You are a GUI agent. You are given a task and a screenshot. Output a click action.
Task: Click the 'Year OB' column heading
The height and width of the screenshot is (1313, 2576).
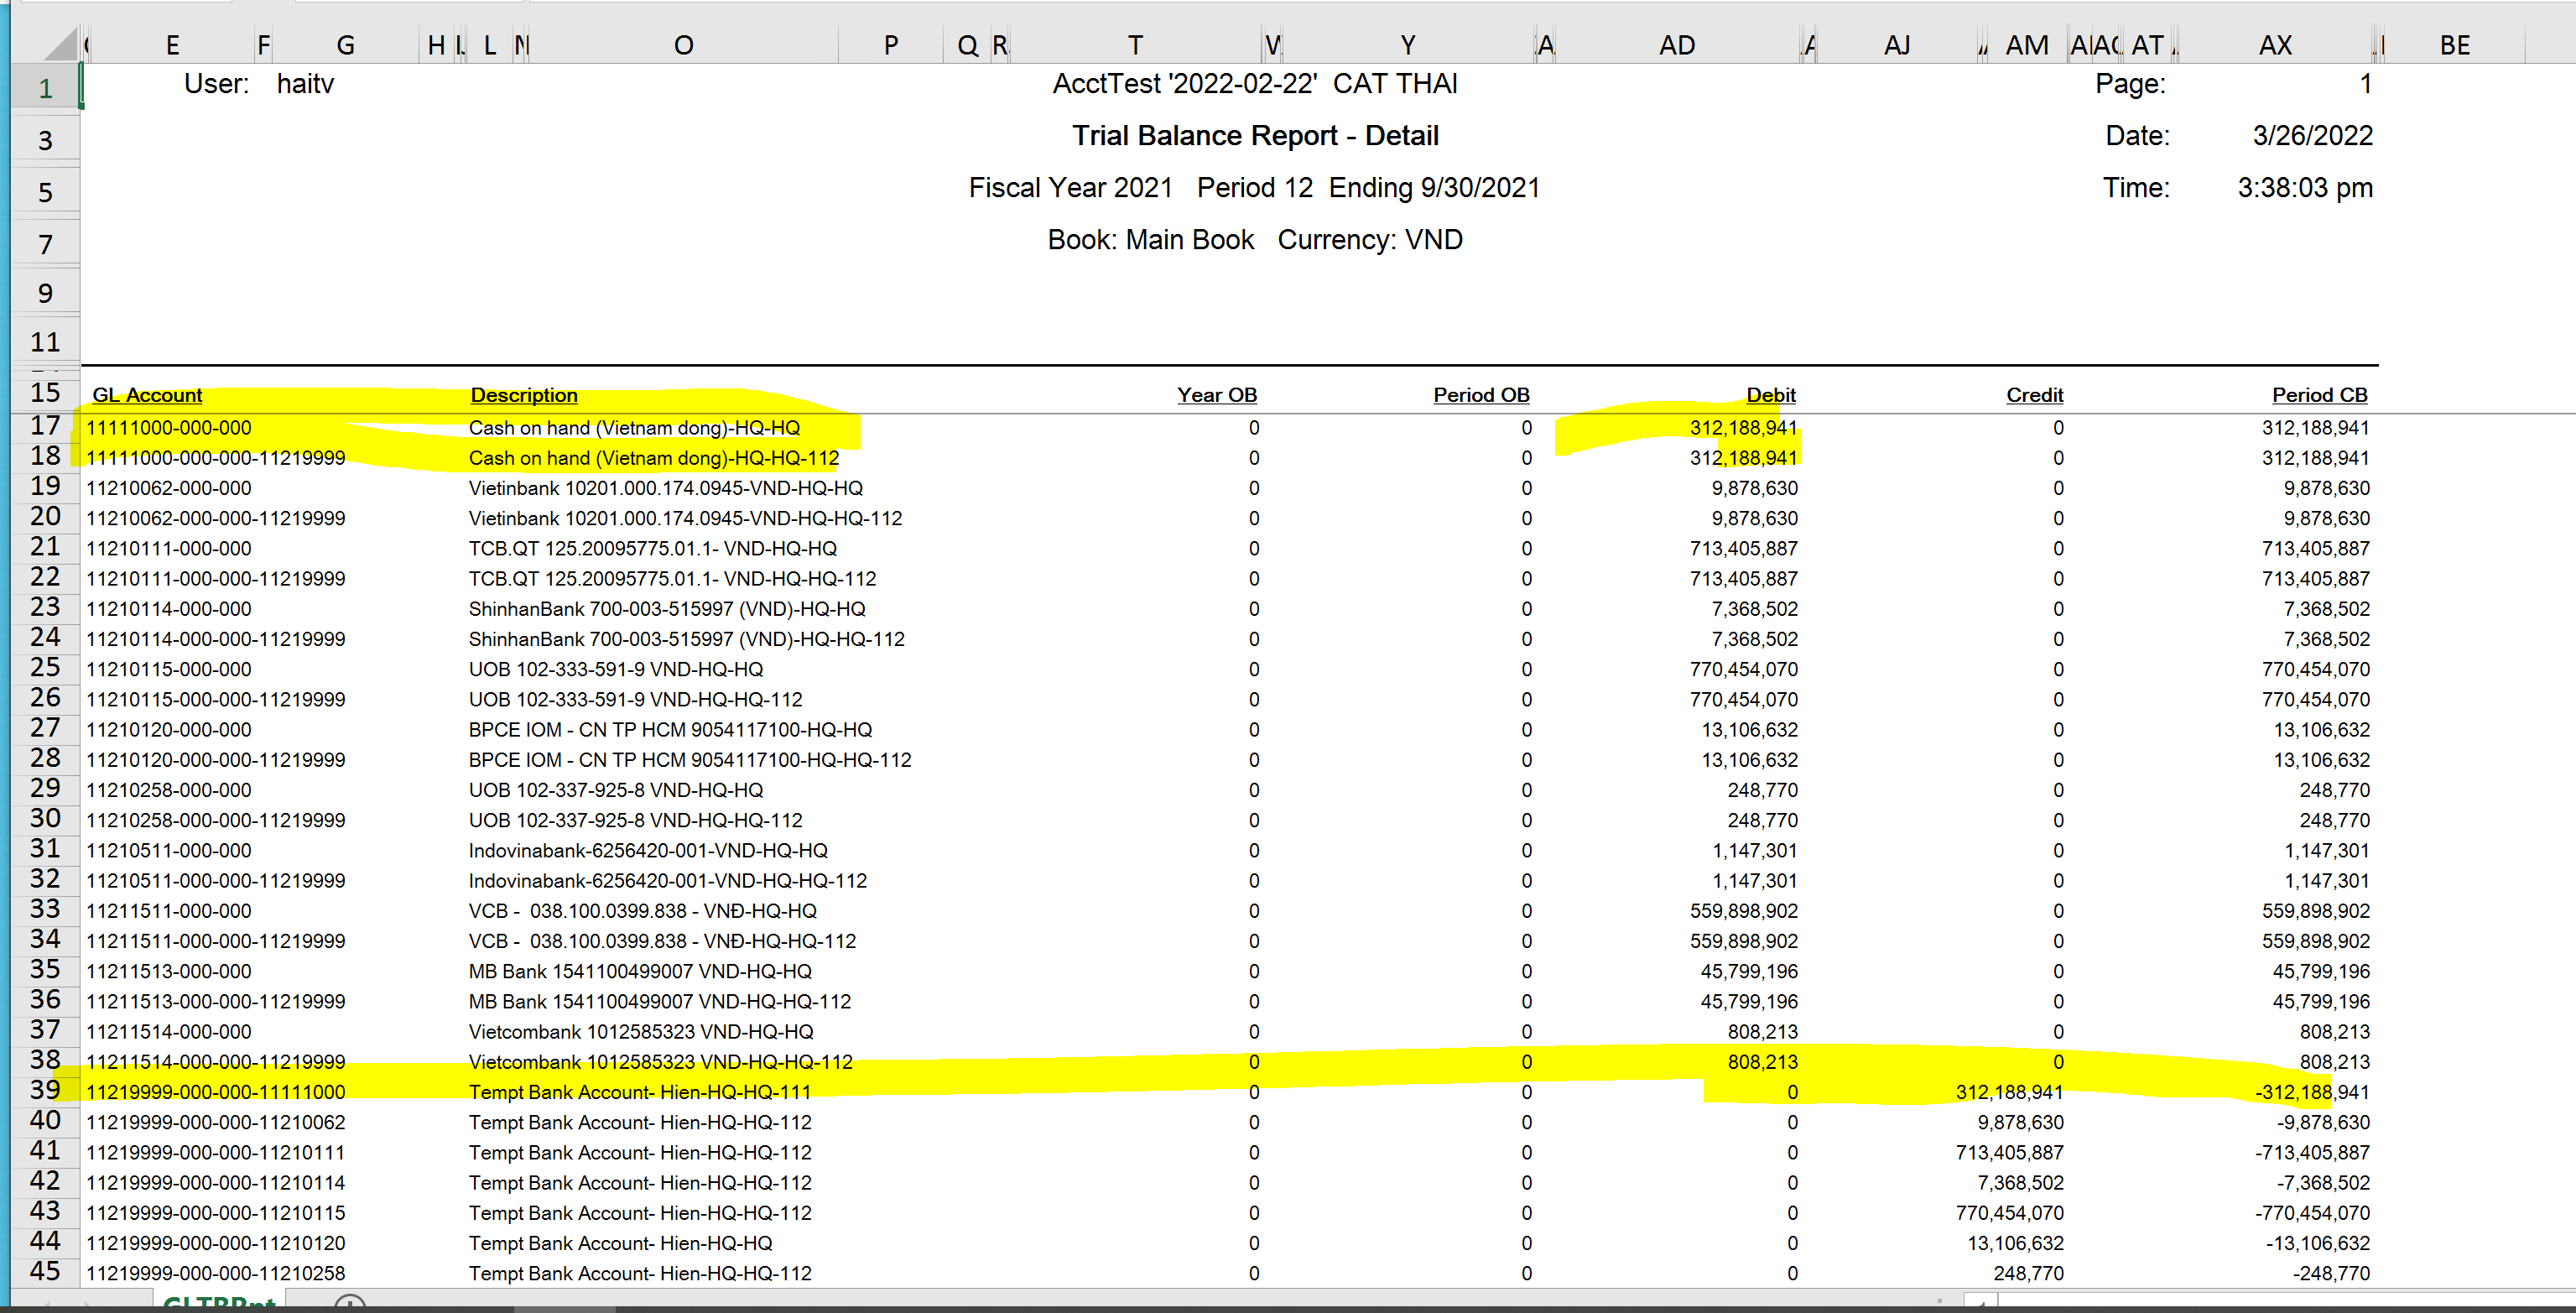point(1217,395)
